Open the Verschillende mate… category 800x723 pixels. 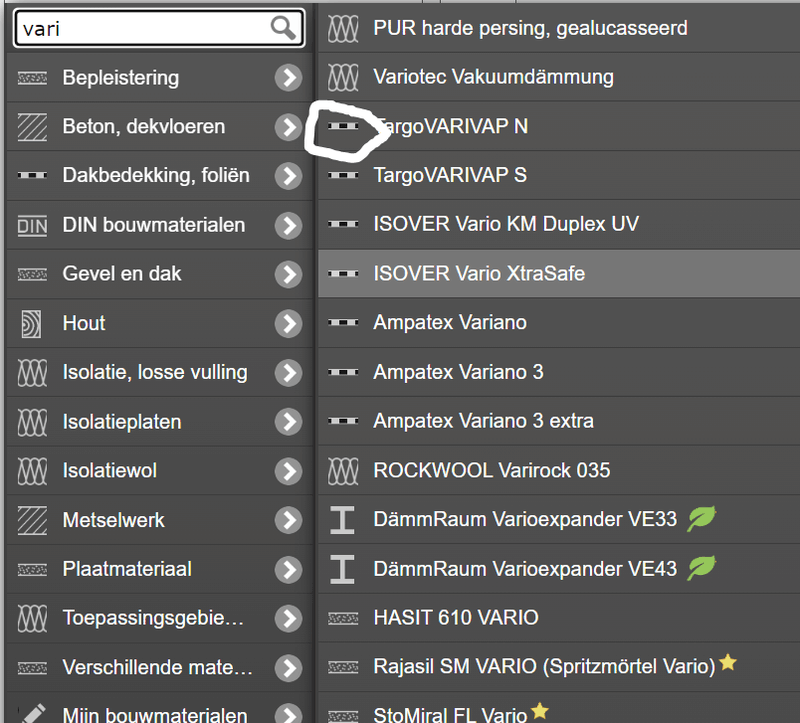tap(160, 667)
